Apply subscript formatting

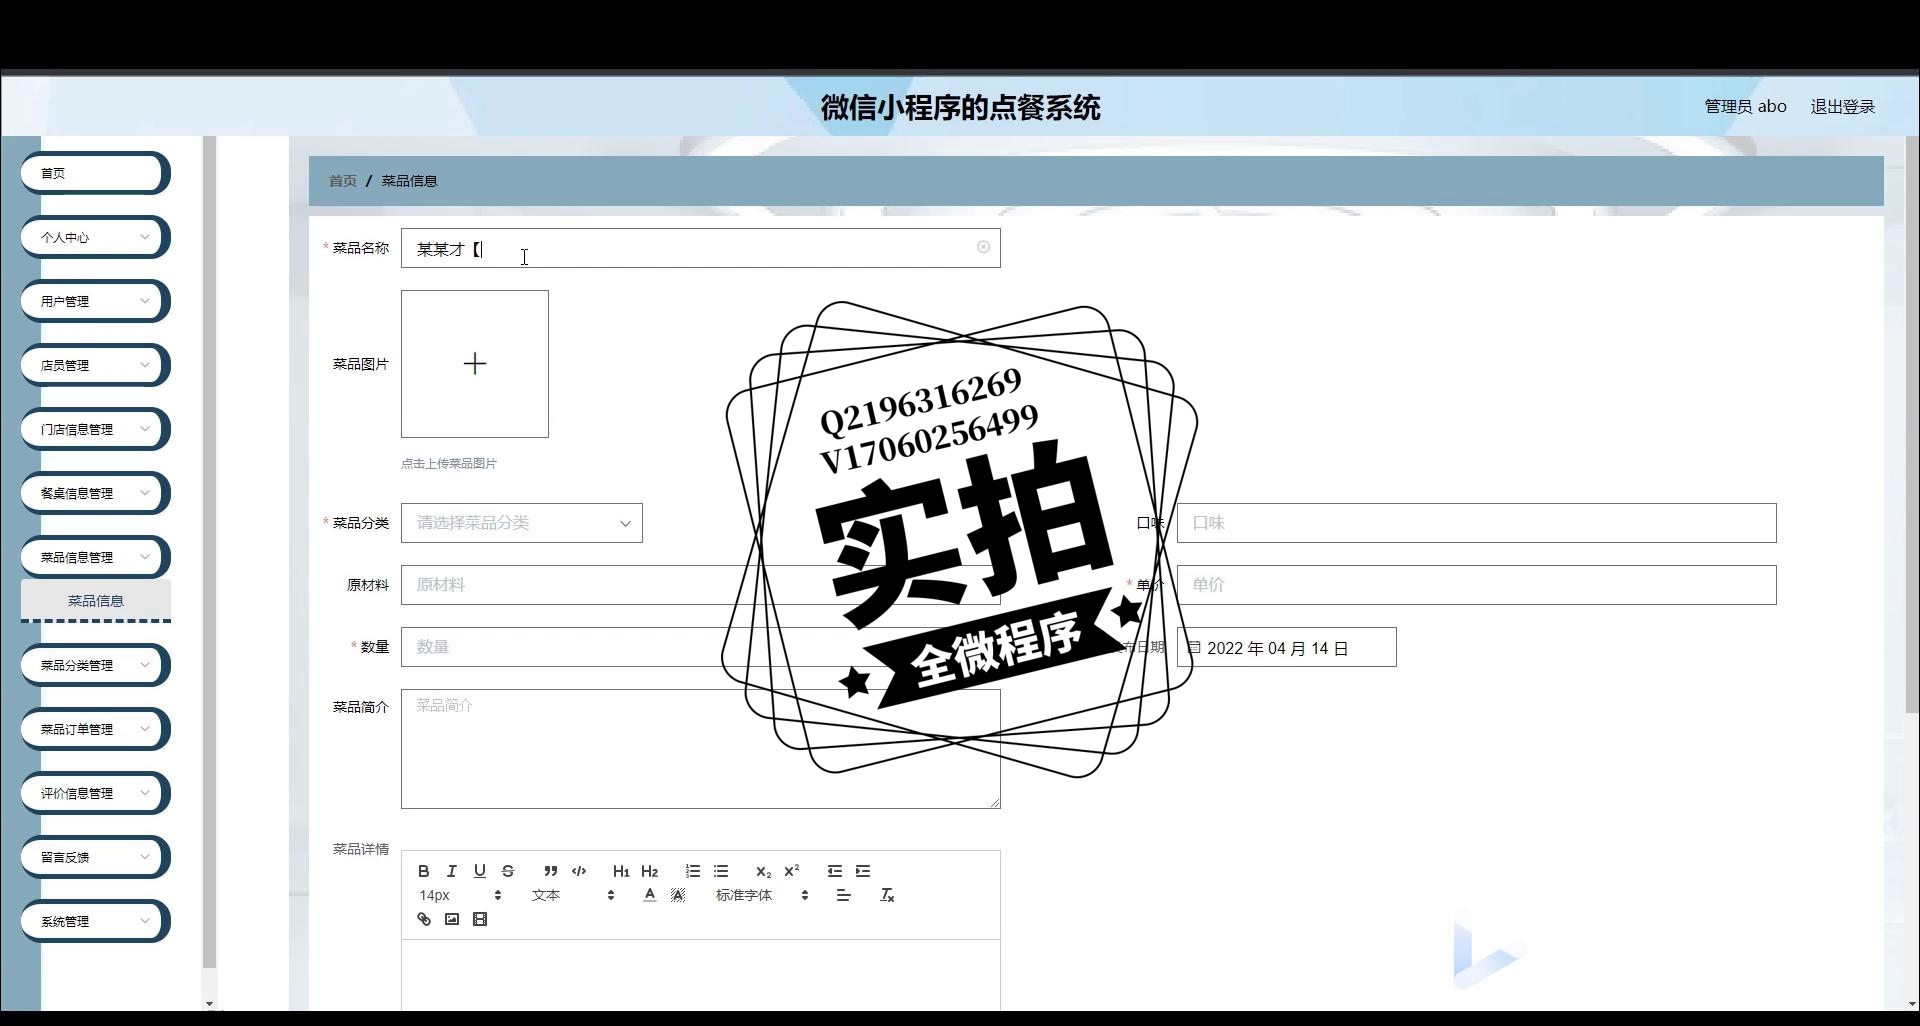[763, 871]
